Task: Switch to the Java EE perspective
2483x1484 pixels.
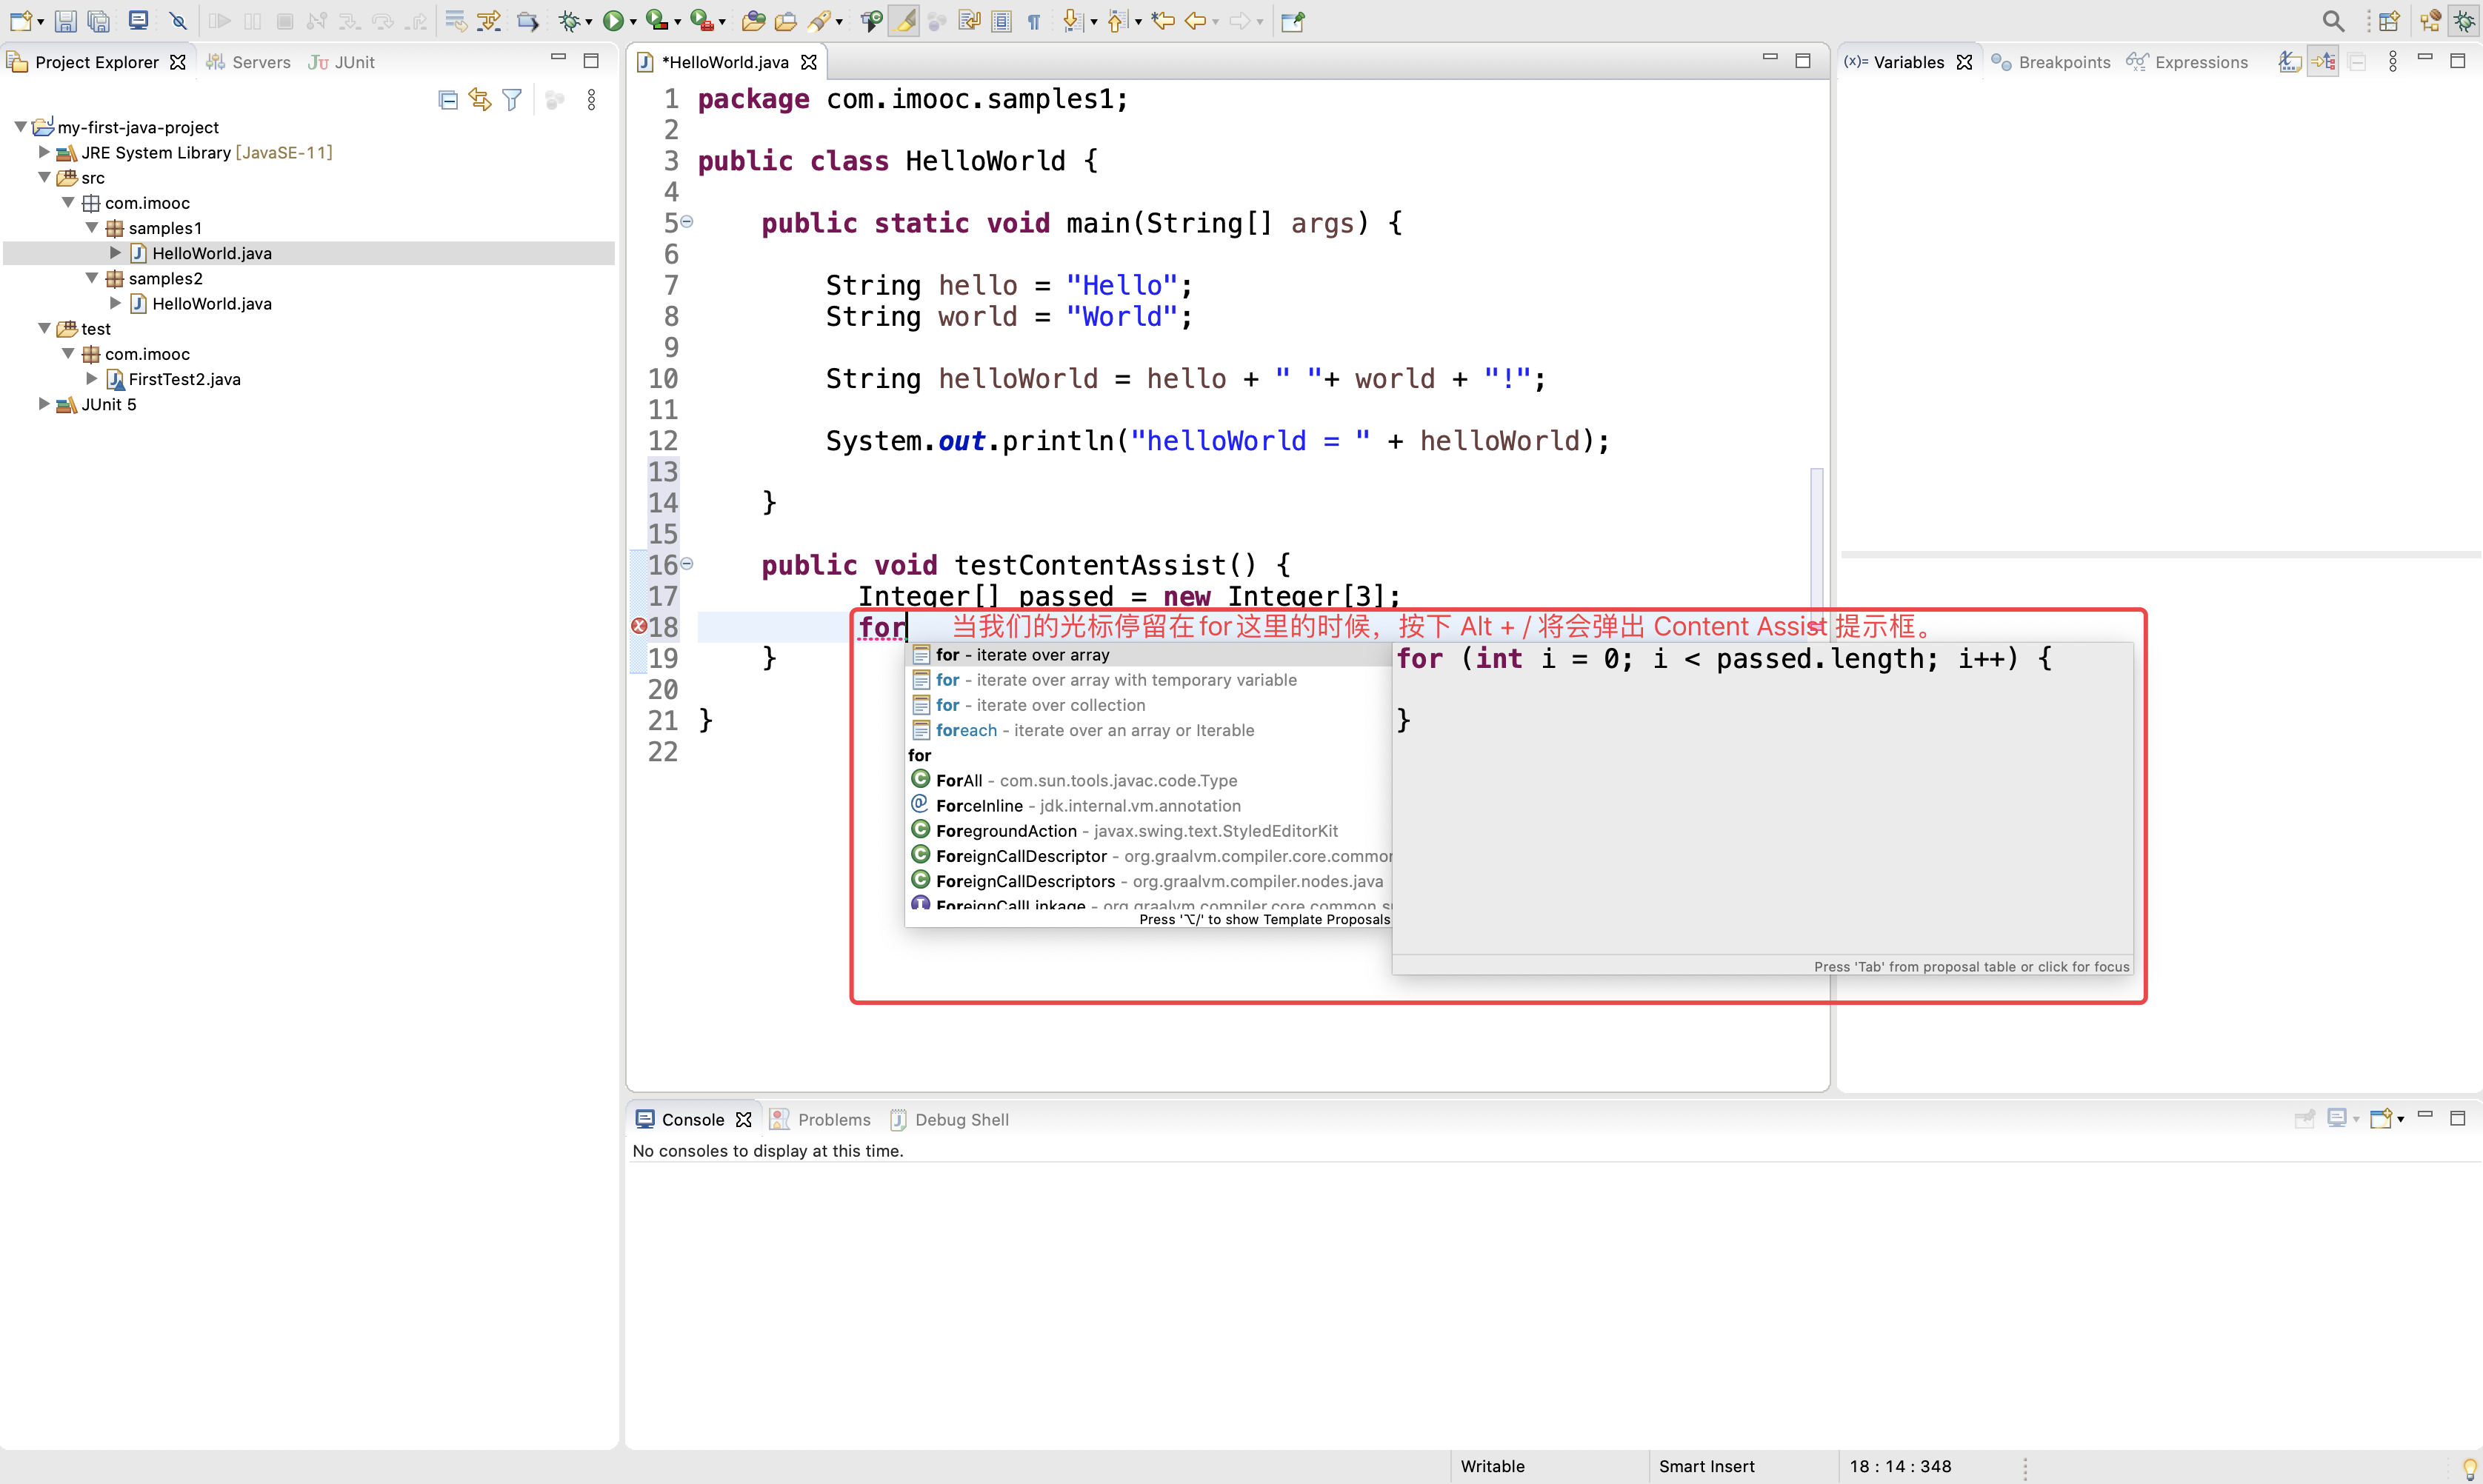Action: click(x=2432, y=20)
